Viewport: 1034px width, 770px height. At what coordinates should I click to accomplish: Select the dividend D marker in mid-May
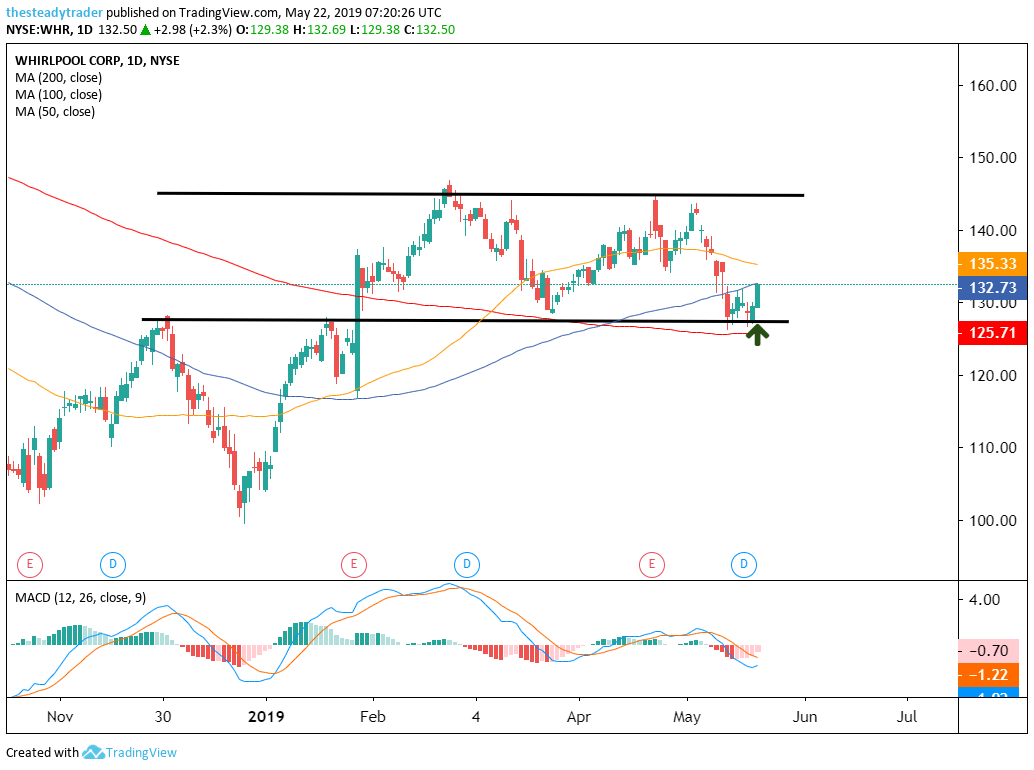tap(744, 564)
